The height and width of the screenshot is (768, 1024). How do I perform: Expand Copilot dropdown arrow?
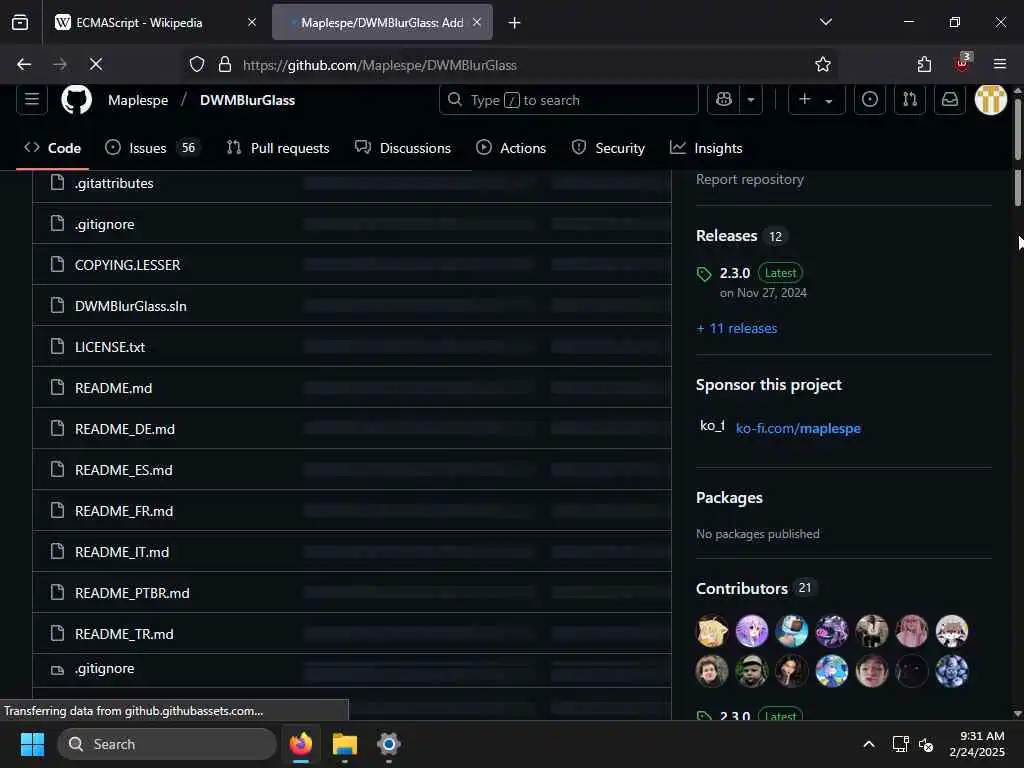pos(751,99)
